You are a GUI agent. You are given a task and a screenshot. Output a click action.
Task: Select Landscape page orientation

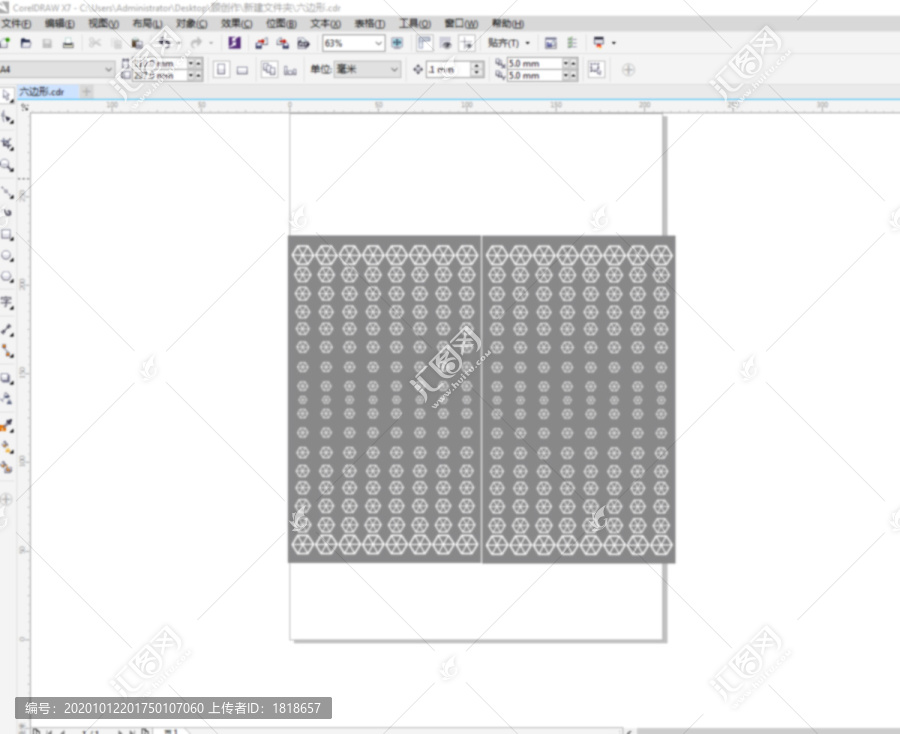pos(242,70)
